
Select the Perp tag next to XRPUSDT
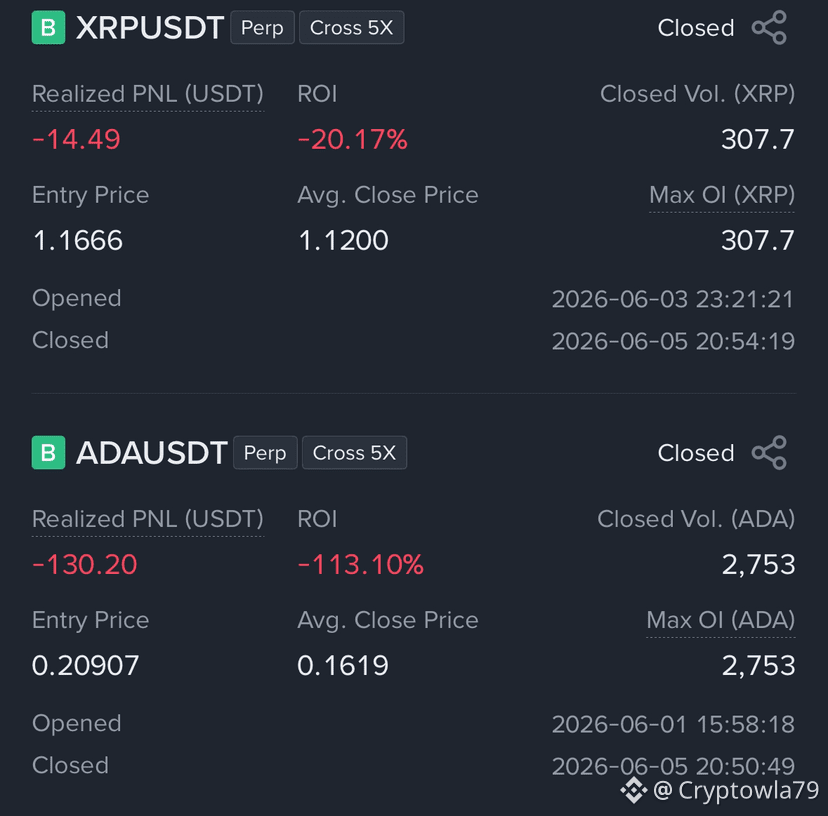pyautogui.click(x=262, y=27)
